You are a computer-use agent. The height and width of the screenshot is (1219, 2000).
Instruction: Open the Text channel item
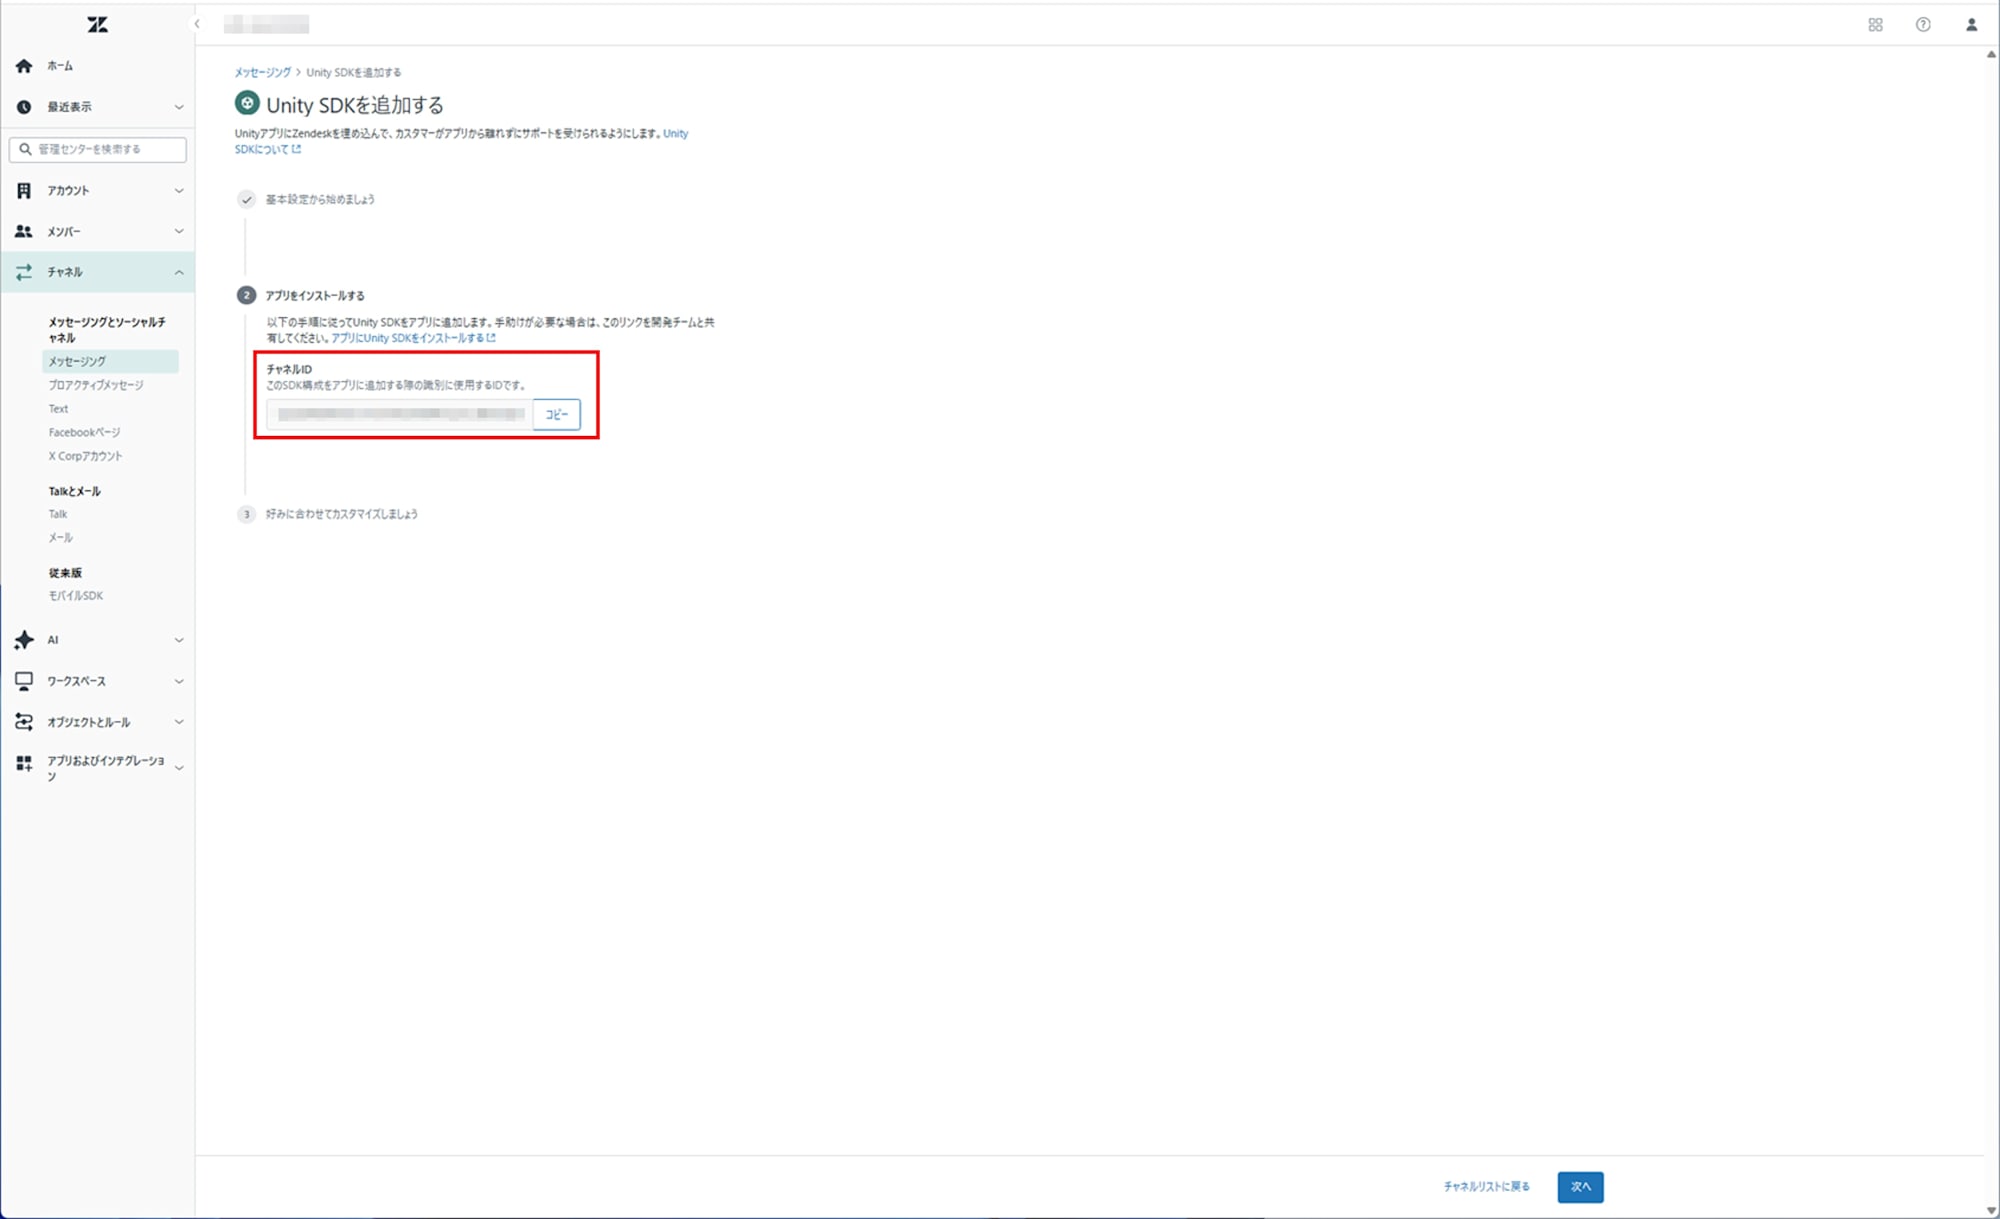click(x=59, y=409)
